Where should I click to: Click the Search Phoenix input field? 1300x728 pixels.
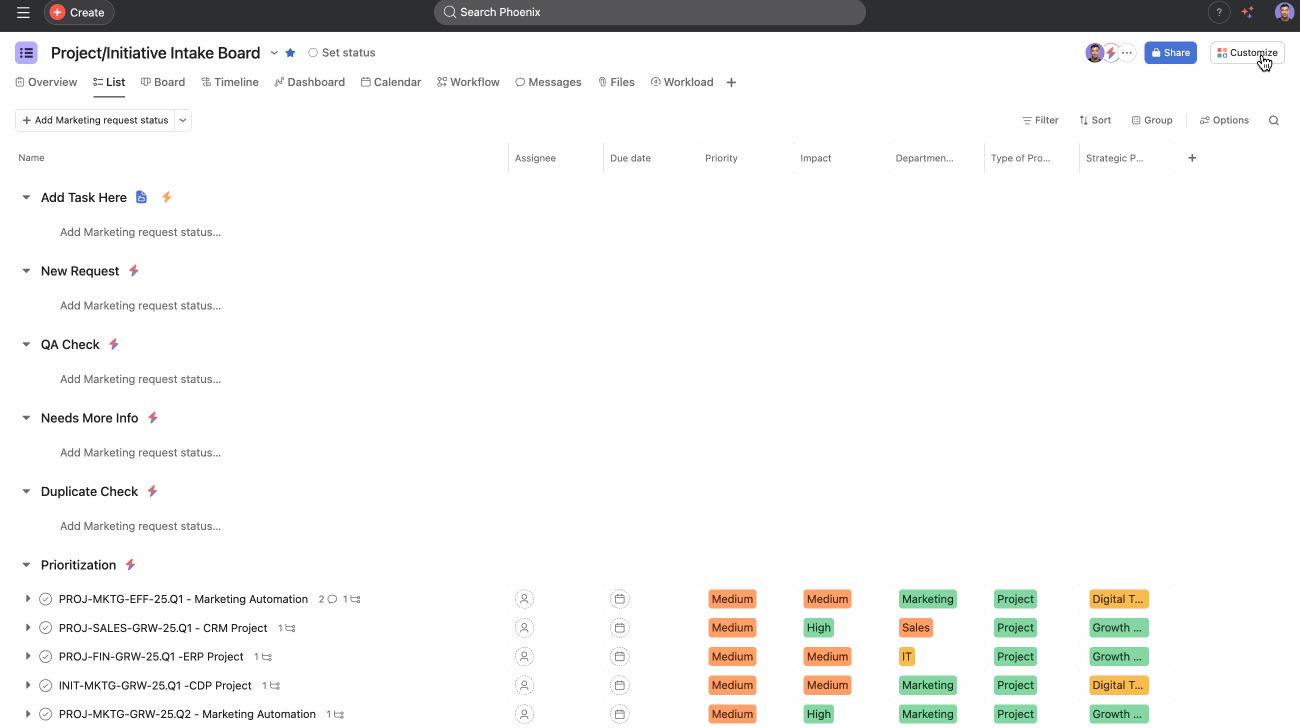pos(650,12)
